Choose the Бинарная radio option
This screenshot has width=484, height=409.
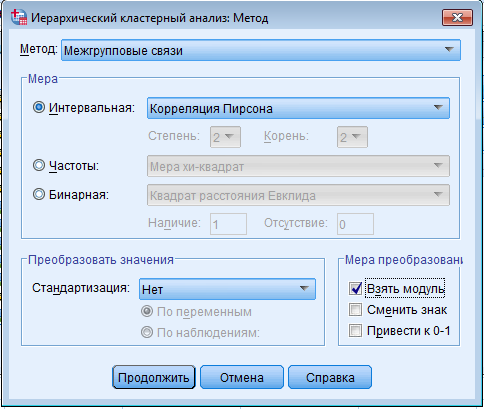click(x=39, y=194)
